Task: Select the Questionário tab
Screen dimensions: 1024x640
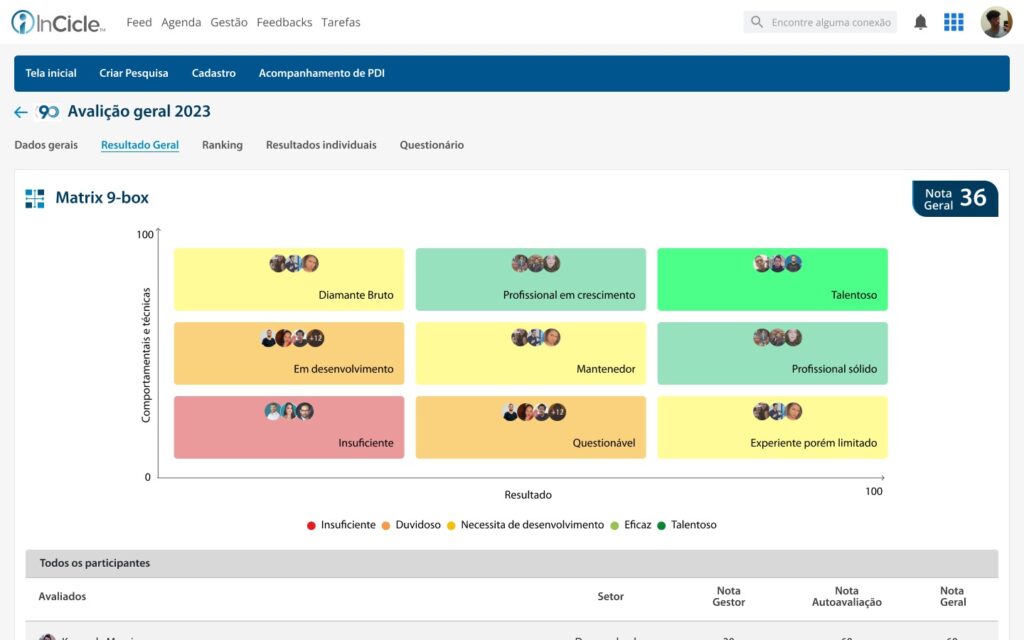Action: tap(432, 145)
